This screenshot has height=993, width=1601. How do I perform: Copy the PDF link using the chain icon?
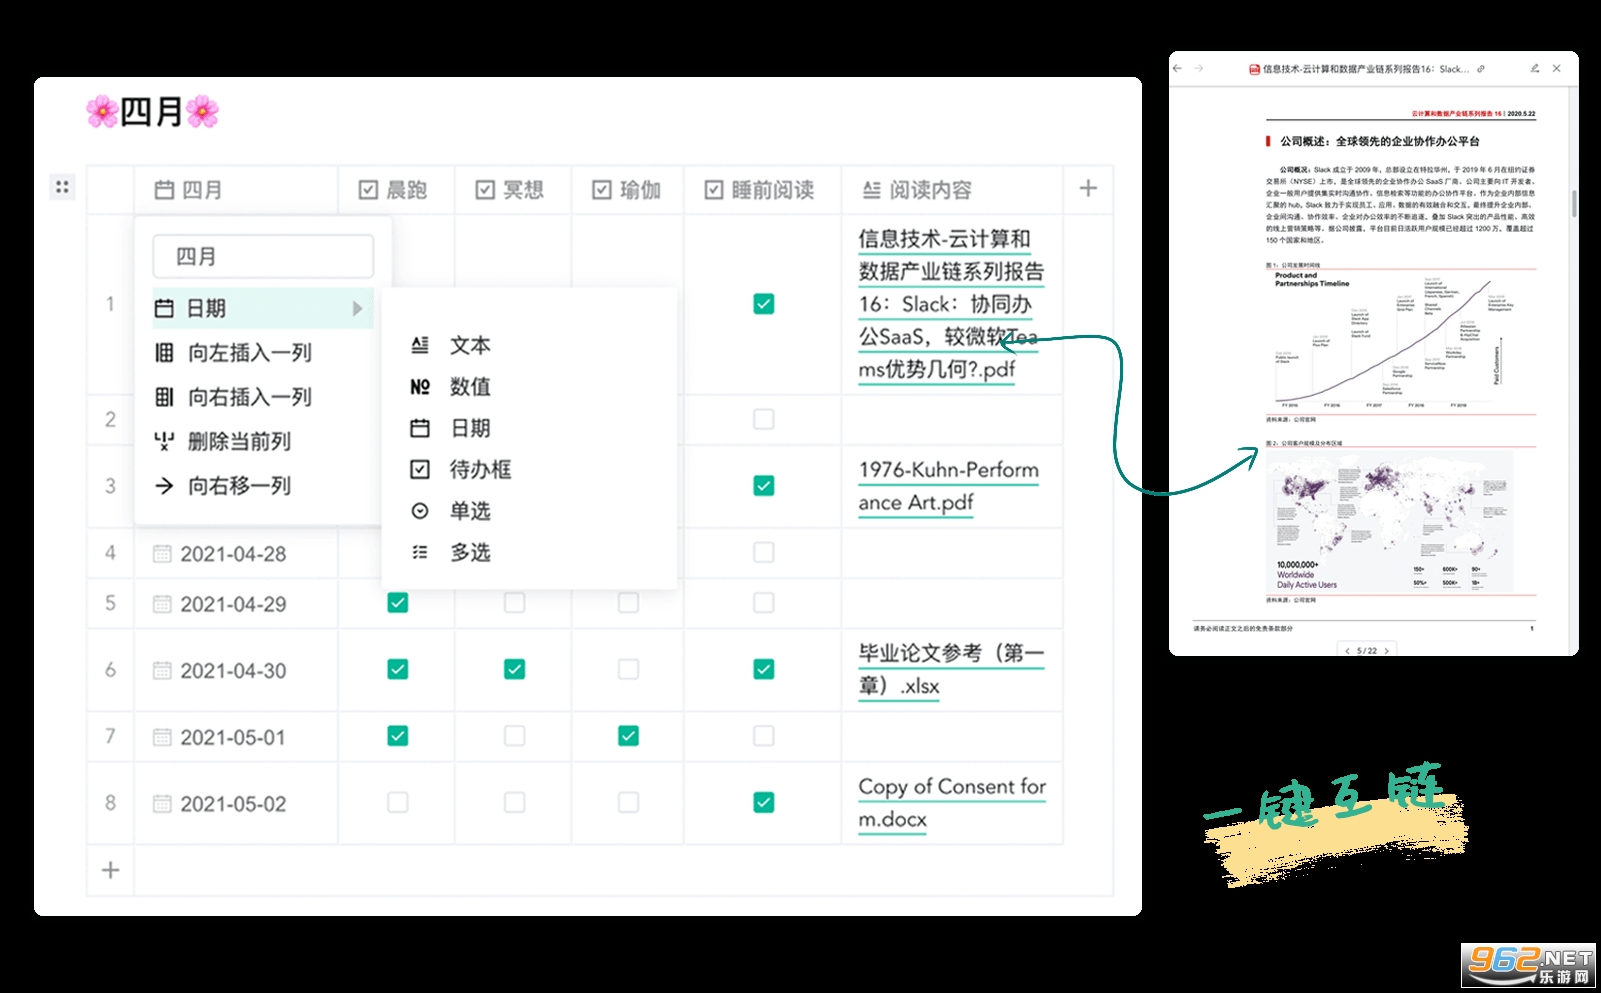pyautogui.click(x=1481, y=69)
